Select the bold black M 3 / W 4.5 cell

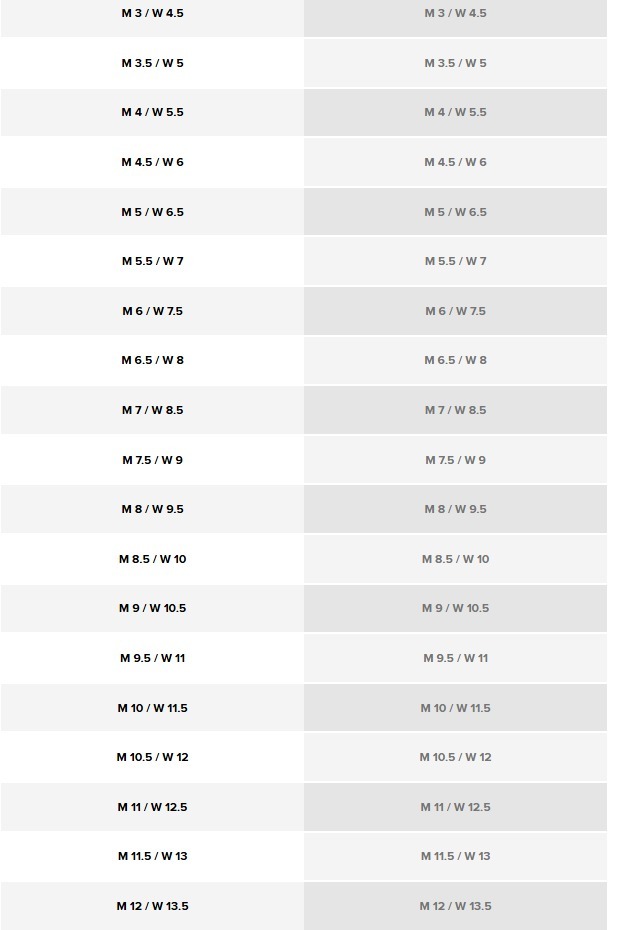click(152, 13)
